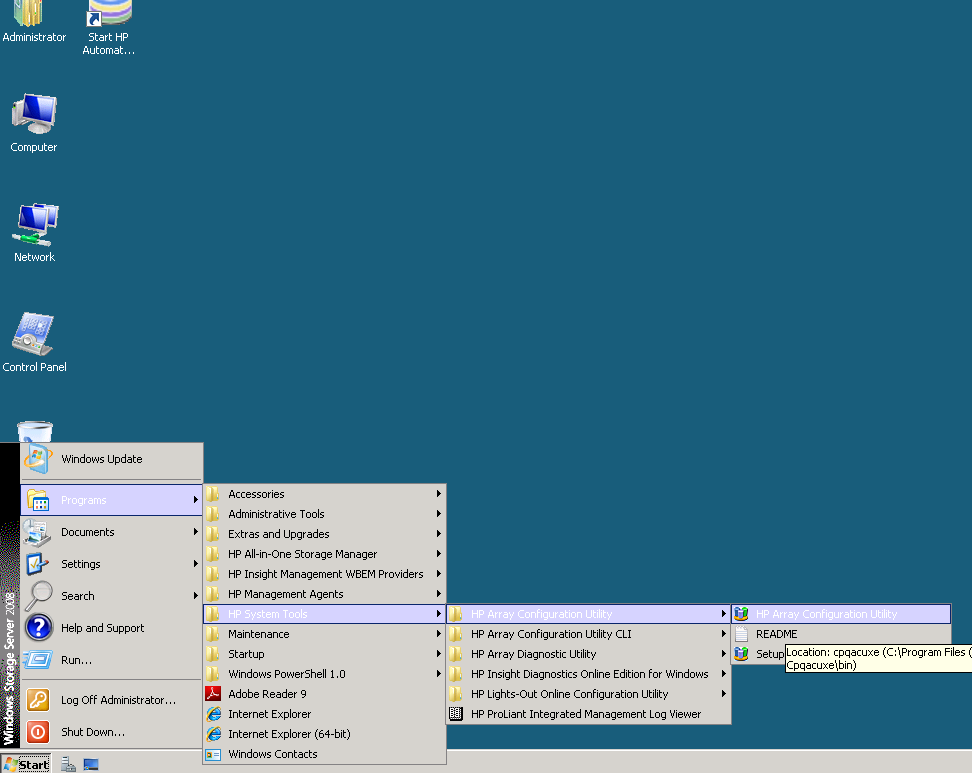Viewport: 972px width, 773px height.
Task: Open the Control Panel desktop icon
Action: 33,333
